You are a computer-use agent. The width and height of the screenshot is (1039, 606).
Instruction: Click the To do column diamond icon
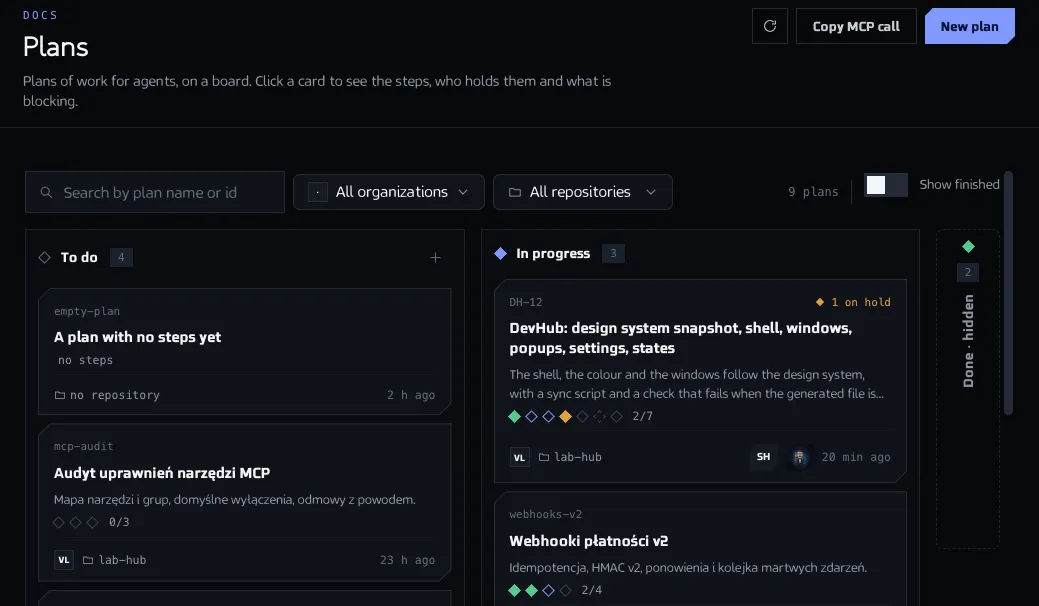click(44, 257)
